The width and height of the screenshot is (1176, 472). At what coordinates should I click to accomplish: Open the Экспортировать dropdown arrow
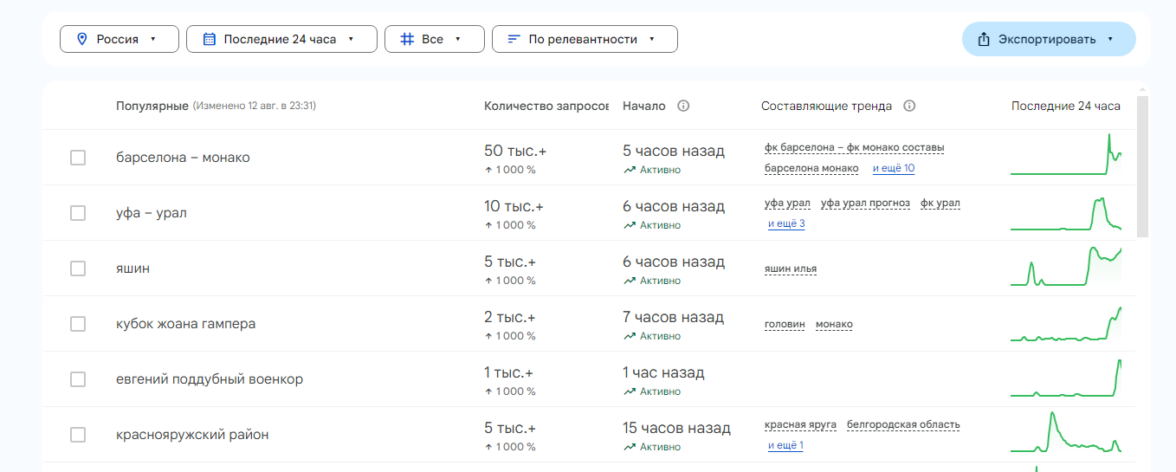point(1110,39)
